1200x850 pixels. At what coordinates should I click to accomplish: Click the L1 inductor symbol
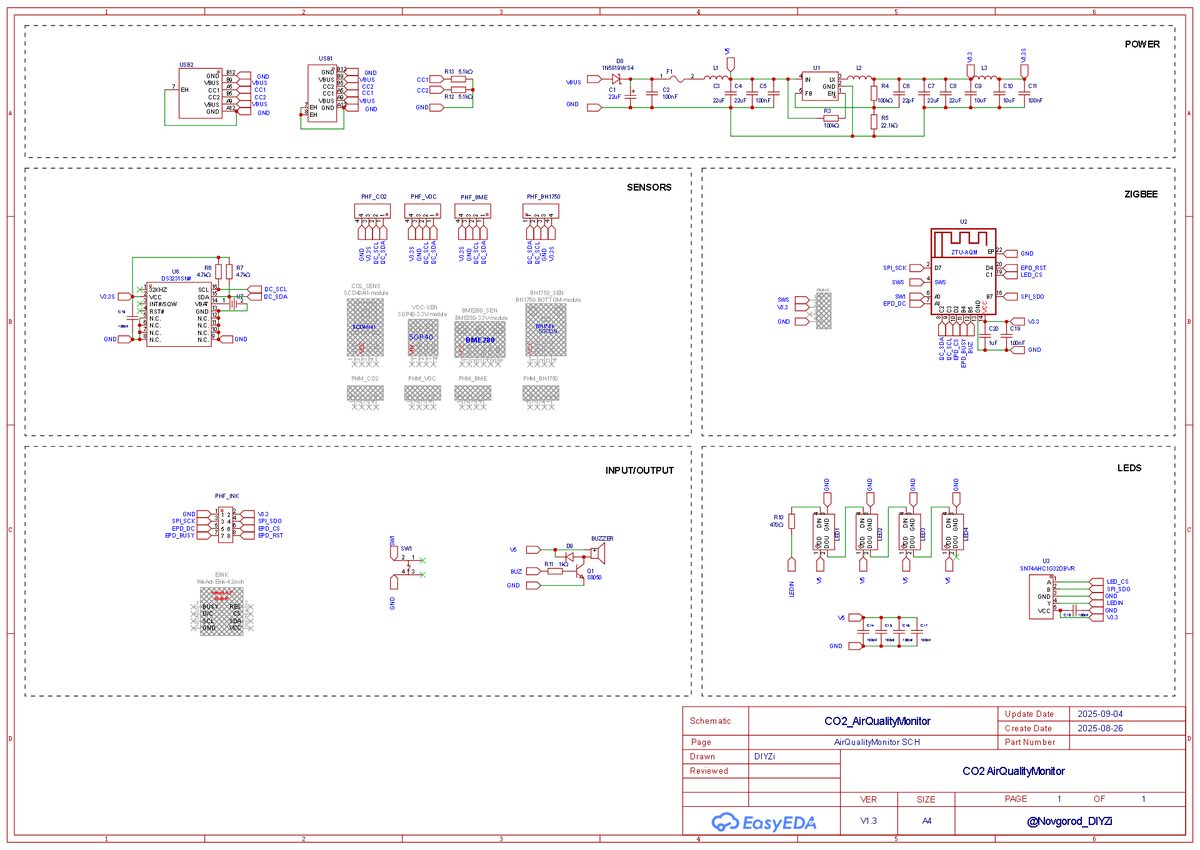point(715,76)
